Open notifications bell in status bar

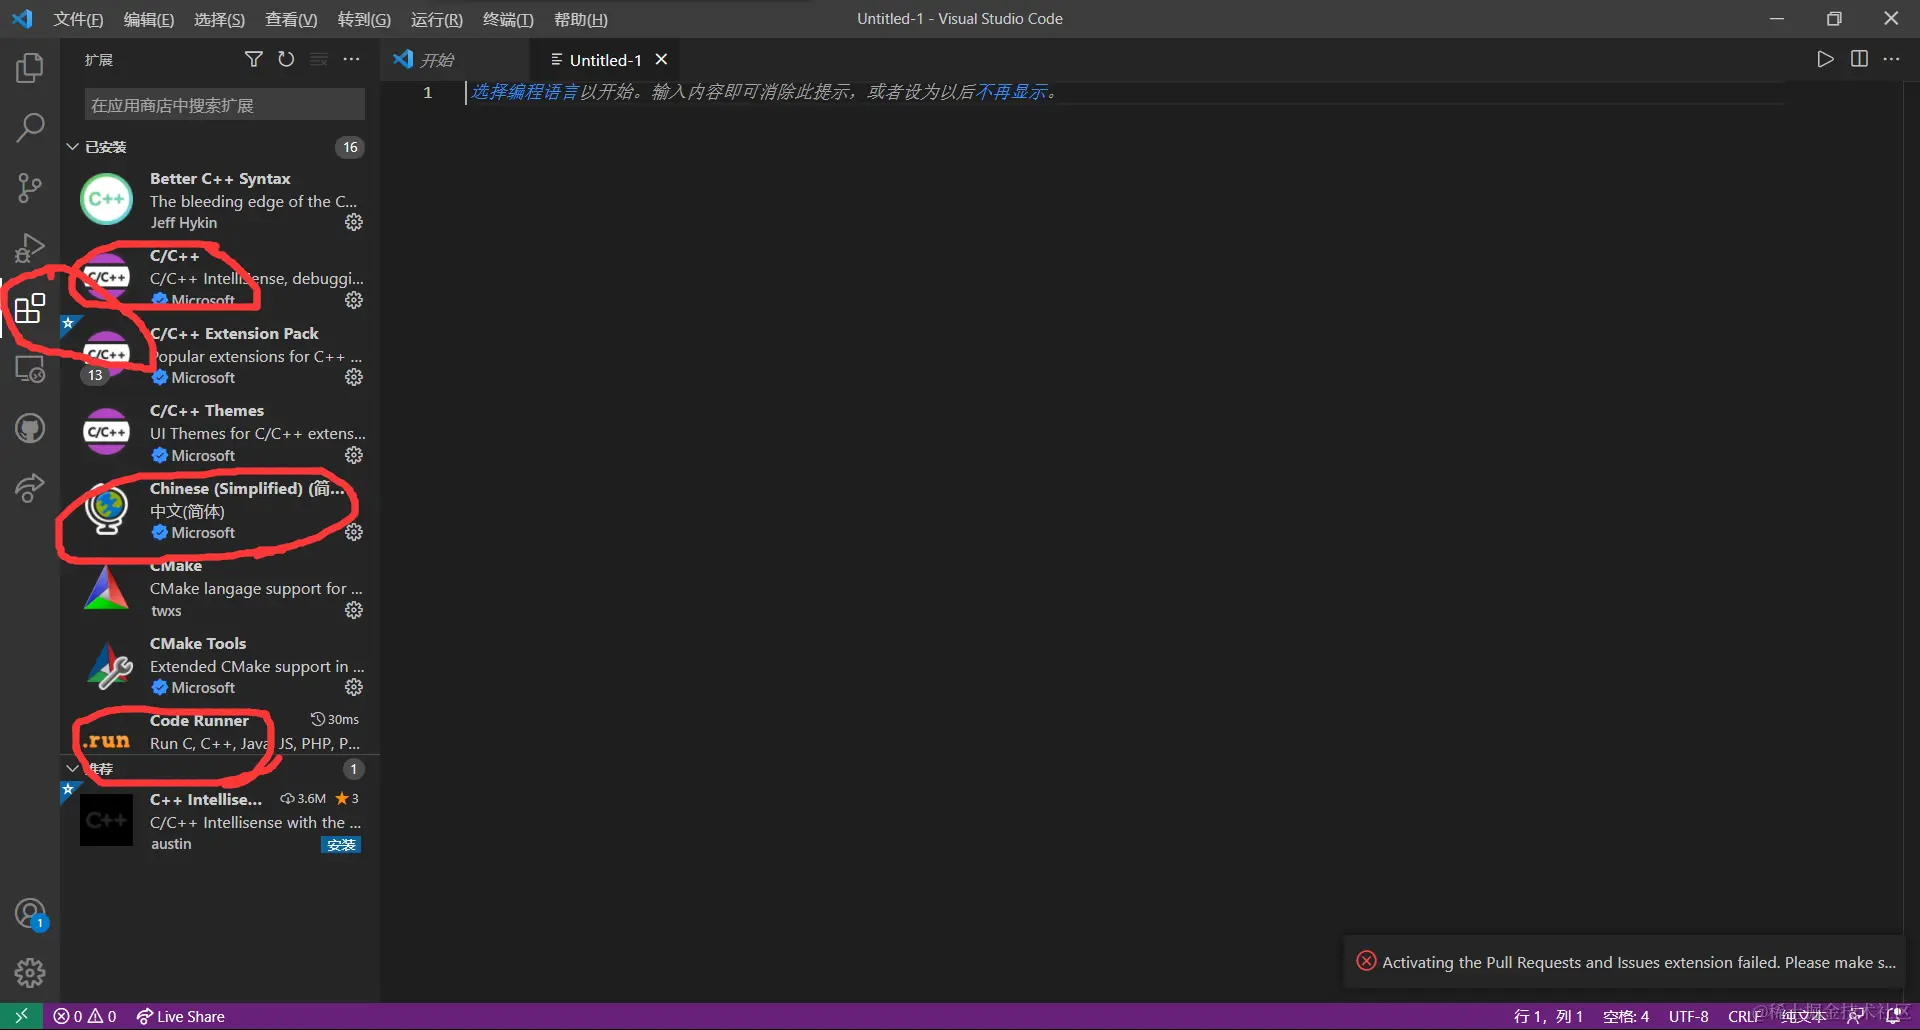(x=1893, y=1016)
